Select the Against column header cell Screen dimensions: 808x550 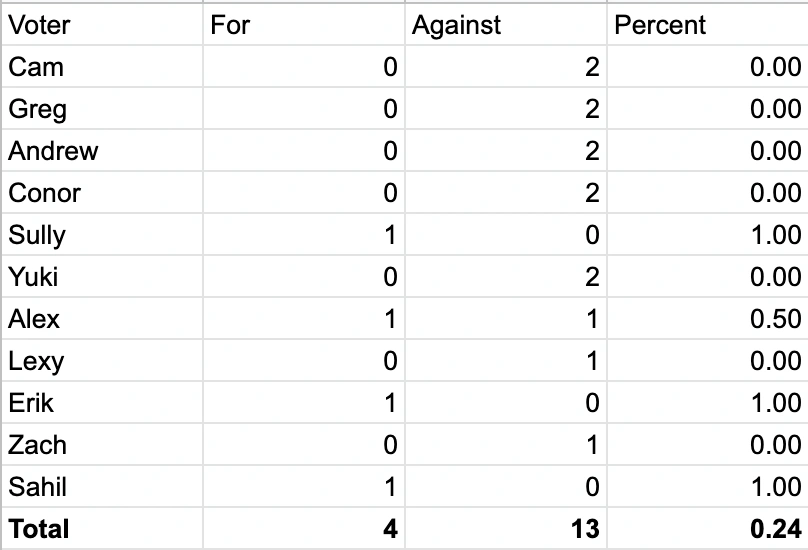pos(505,25)
